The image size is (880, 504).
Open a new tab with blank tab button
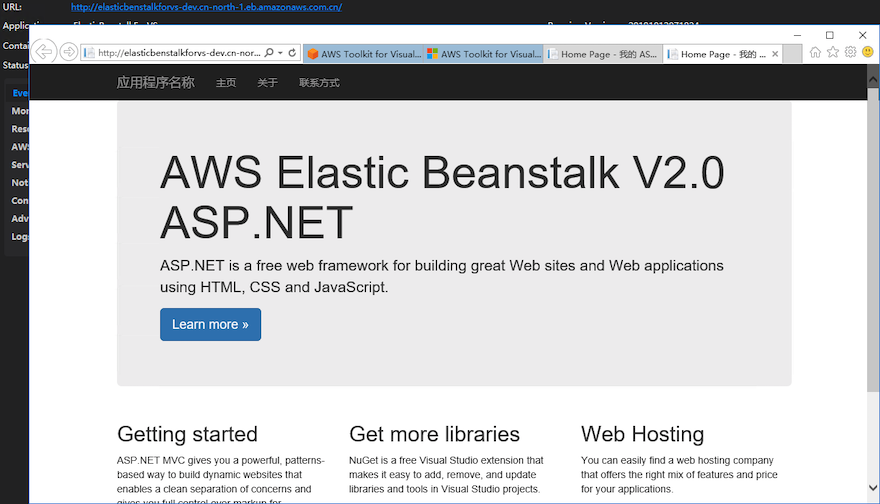[792, 54]
